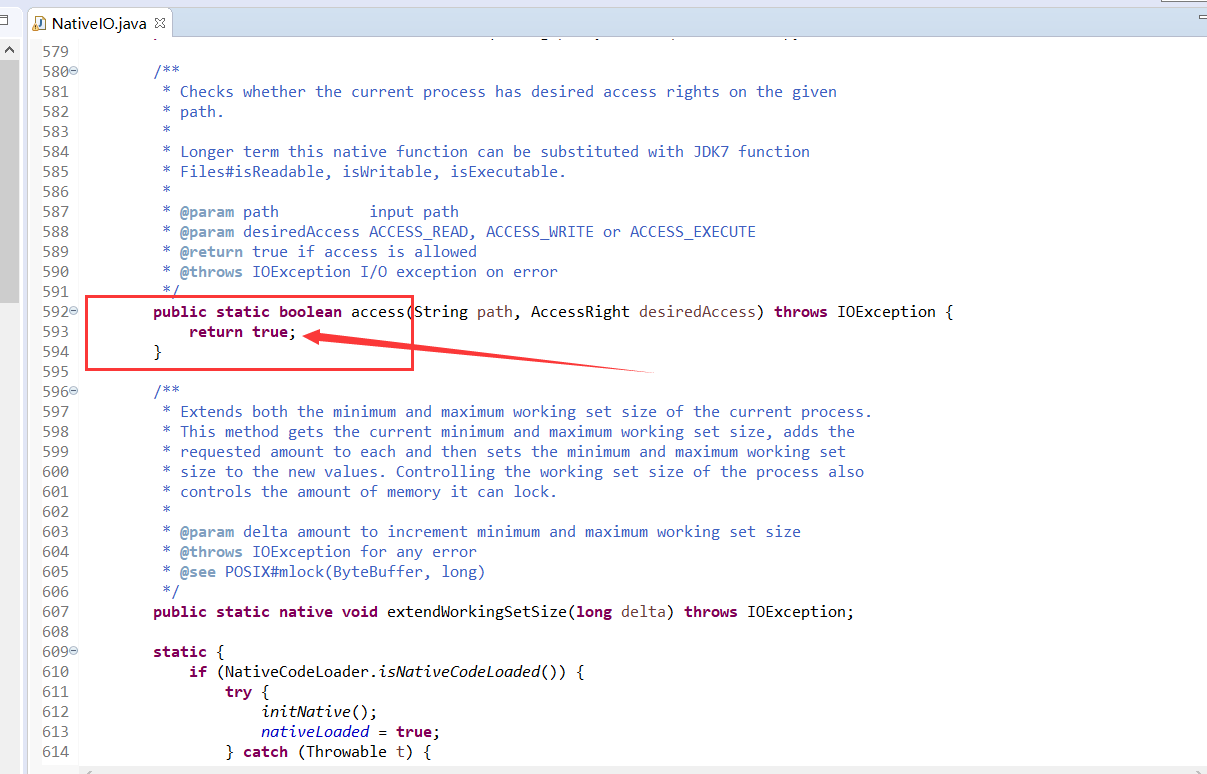Click line number 579 in the gutter
The height and width of the screenshot is (774, 1207).
coord(55,51)
